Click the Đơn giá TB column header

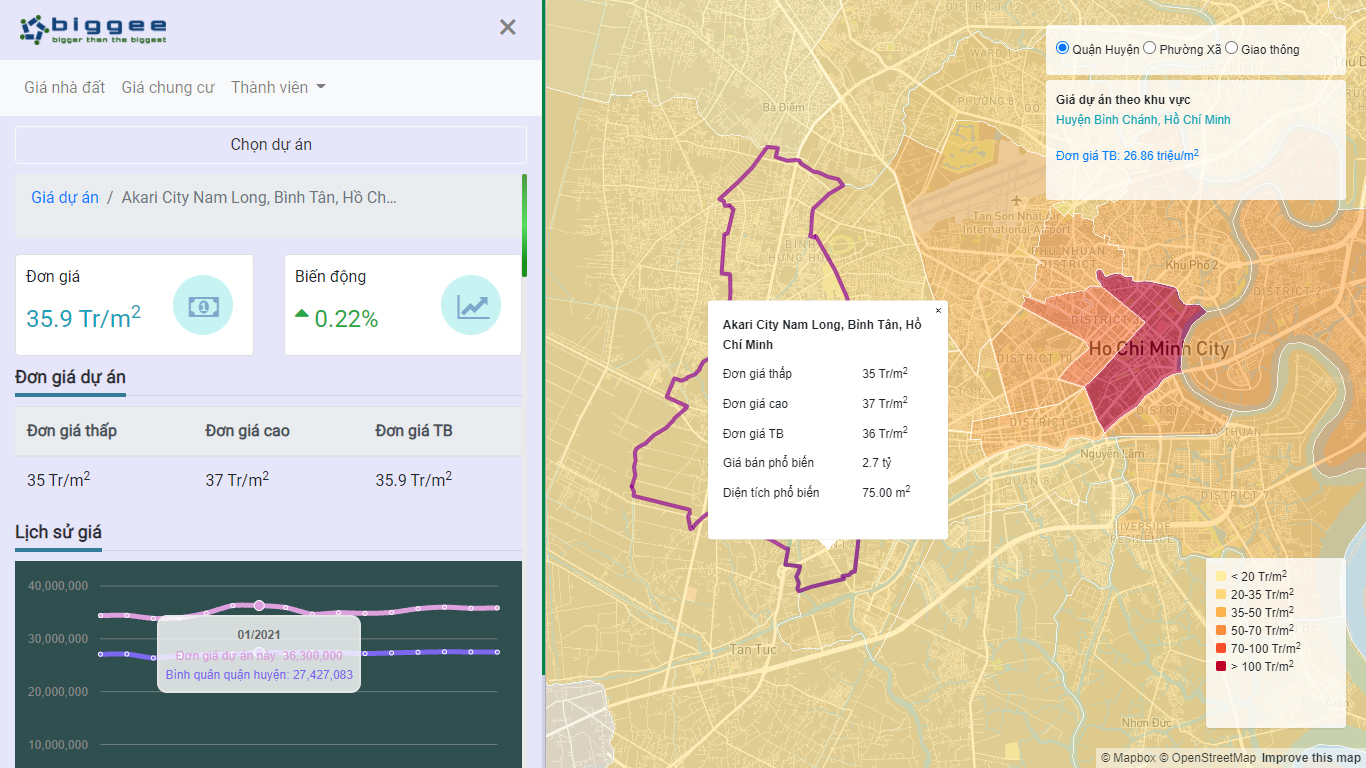point(414,431)
